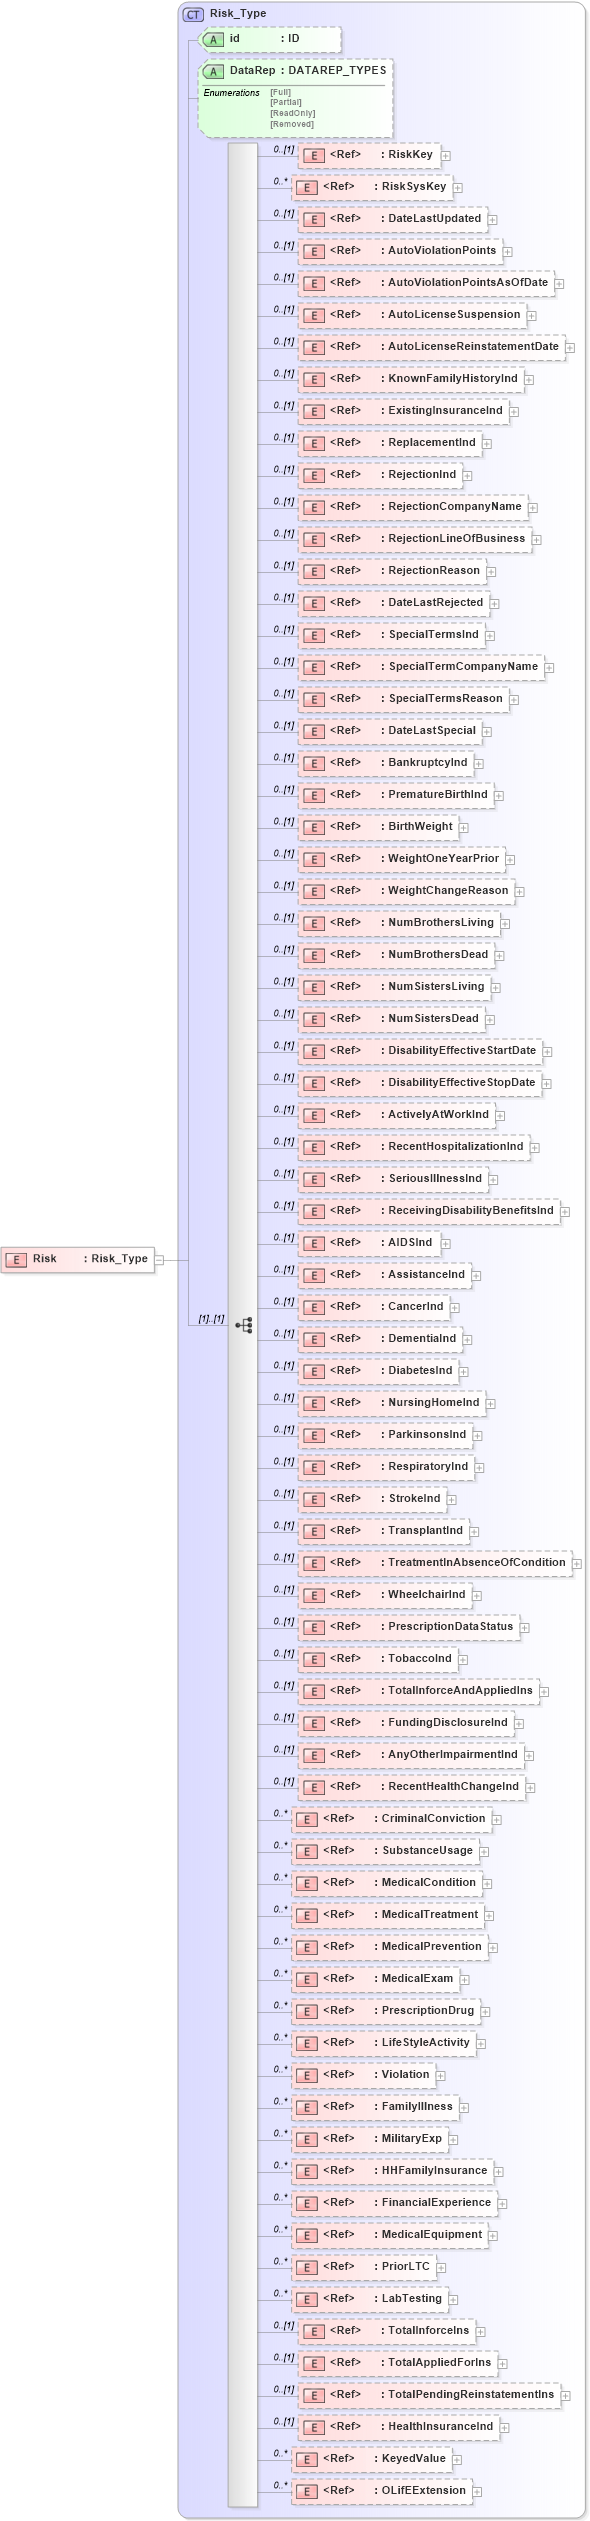Click the E icon beside CancerInd
The height and width of the screenshot is (2521, 590).
pyautogui.click(x=314, y=1308)
